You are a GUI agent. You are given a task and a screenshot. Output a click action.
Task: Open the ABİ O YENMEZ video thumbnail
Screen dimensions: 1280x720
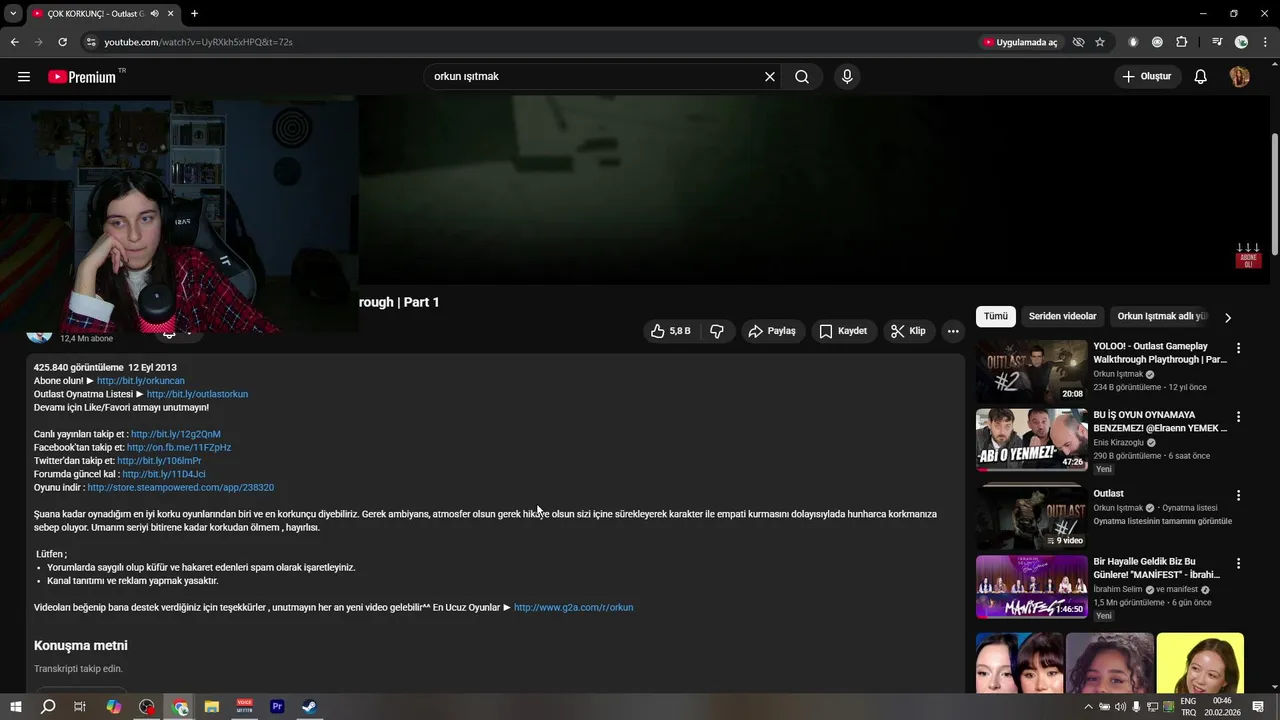pos(1031,439)
